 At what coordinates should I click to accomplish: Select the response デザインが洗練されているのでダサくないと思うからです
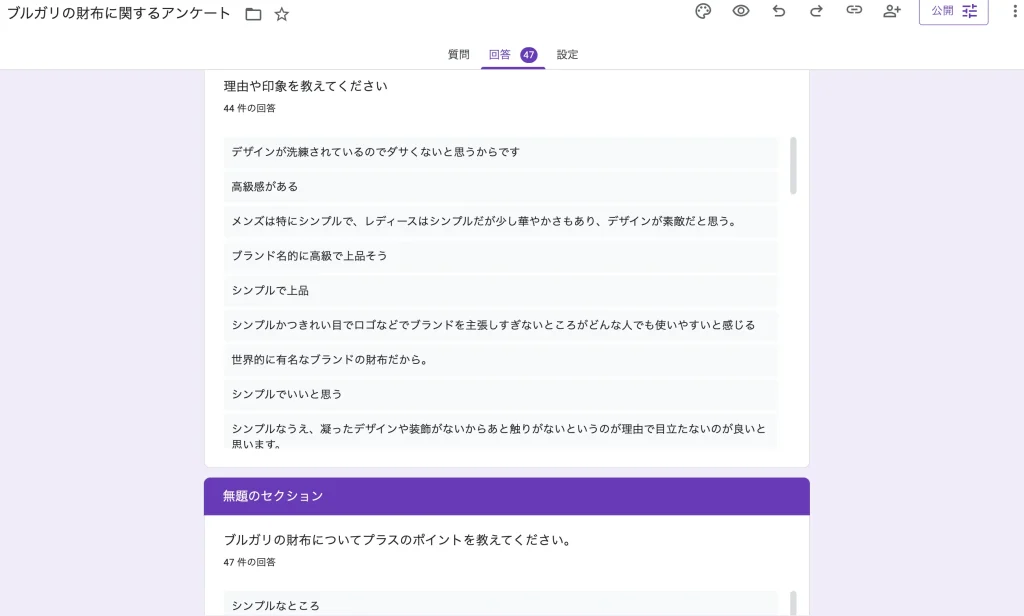pyautogui.click(x=501, y=152)
